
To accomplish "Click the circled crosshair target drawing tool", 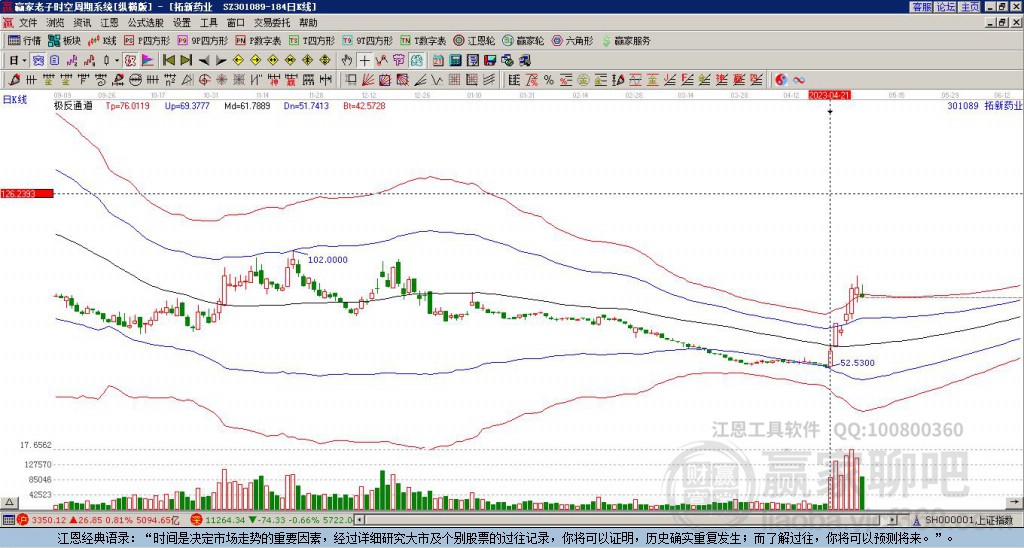I will (x=204, y=80).
